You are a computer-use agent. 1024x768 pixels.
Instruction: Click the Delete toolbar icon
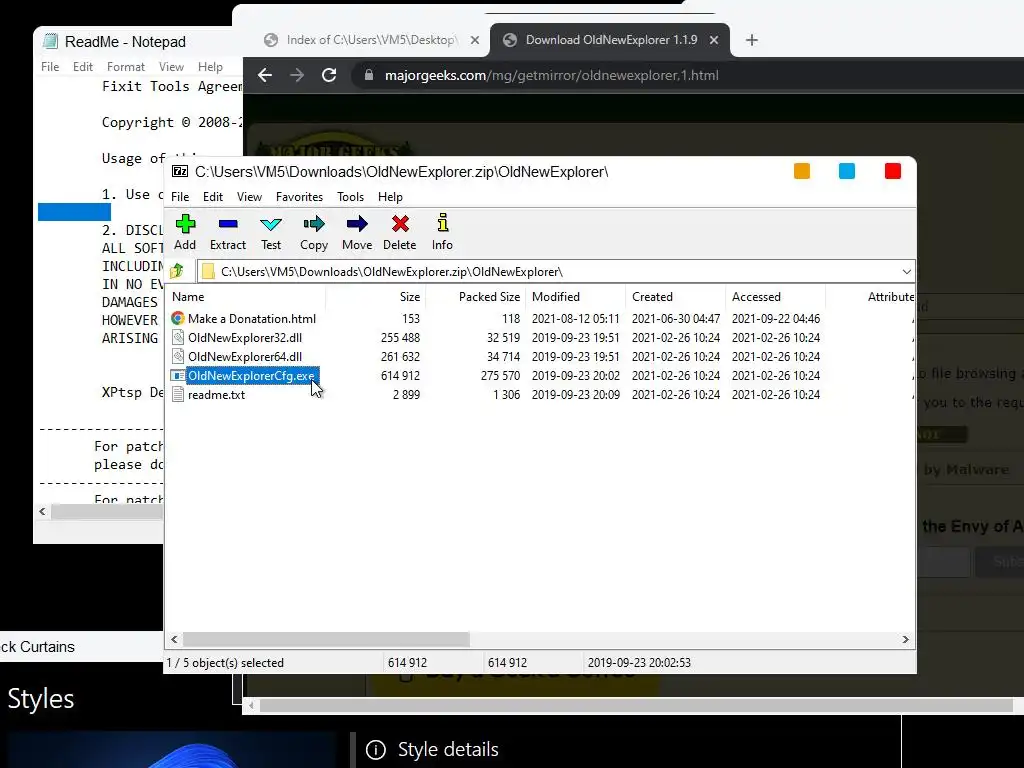(x=400, y=224)
